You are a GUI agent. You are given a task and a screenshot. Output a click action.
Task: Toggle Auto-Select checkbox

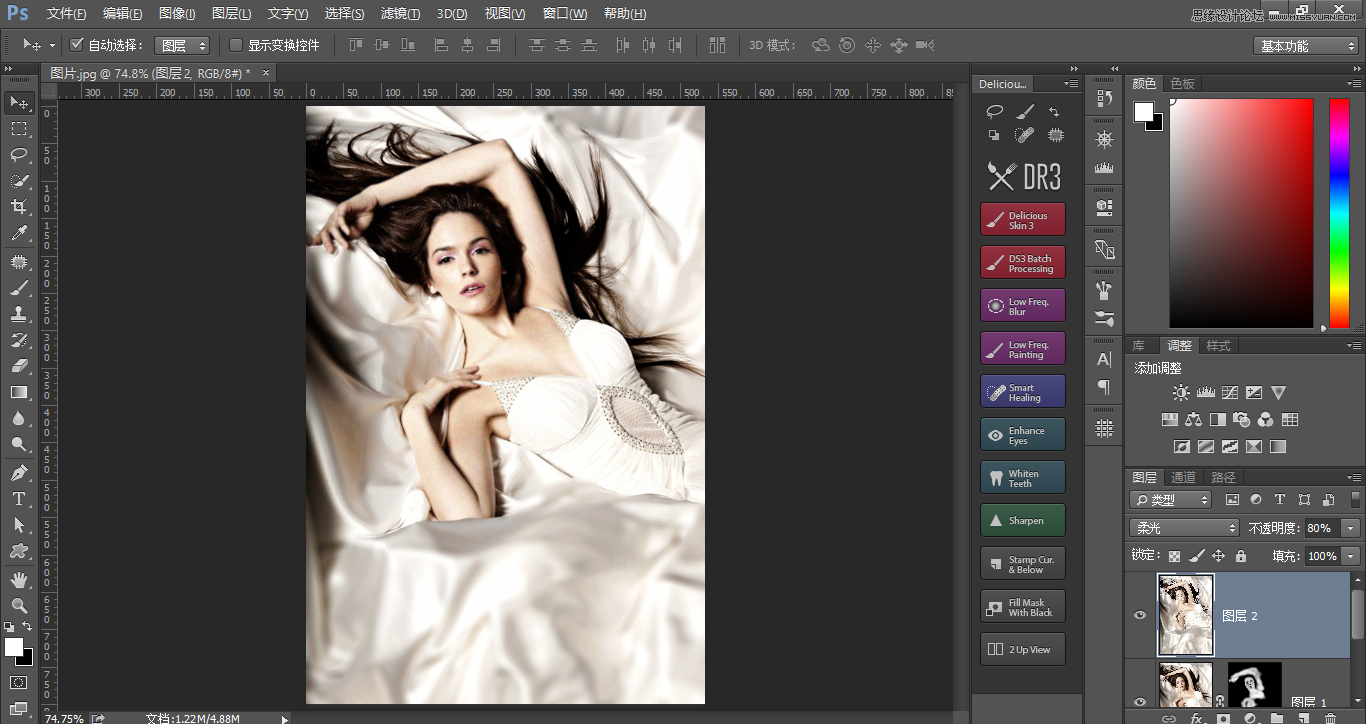[x=76, y=45]
